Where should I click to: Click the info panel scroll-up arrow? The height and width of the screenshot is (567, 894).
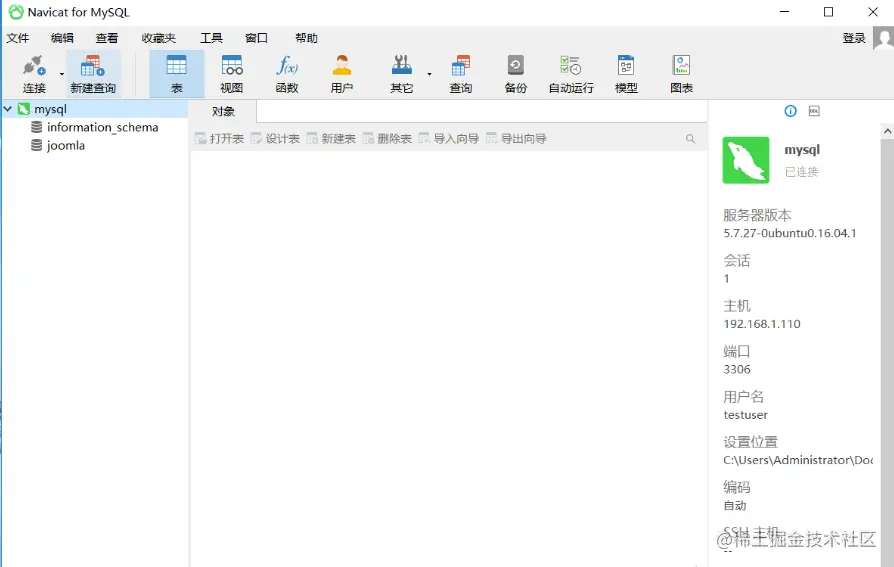(887, 131)
